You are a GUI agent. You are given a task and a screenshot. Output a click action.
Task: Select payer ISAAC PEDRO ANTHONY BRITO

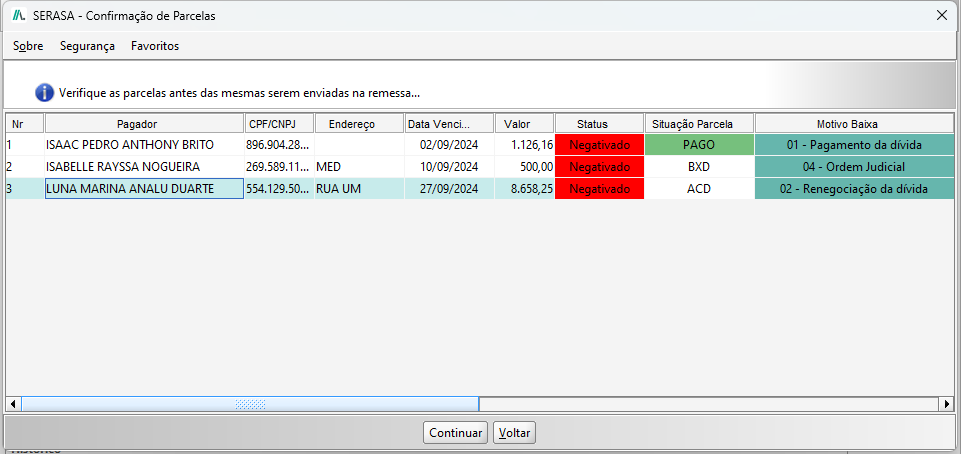click(x=144, y=145)
